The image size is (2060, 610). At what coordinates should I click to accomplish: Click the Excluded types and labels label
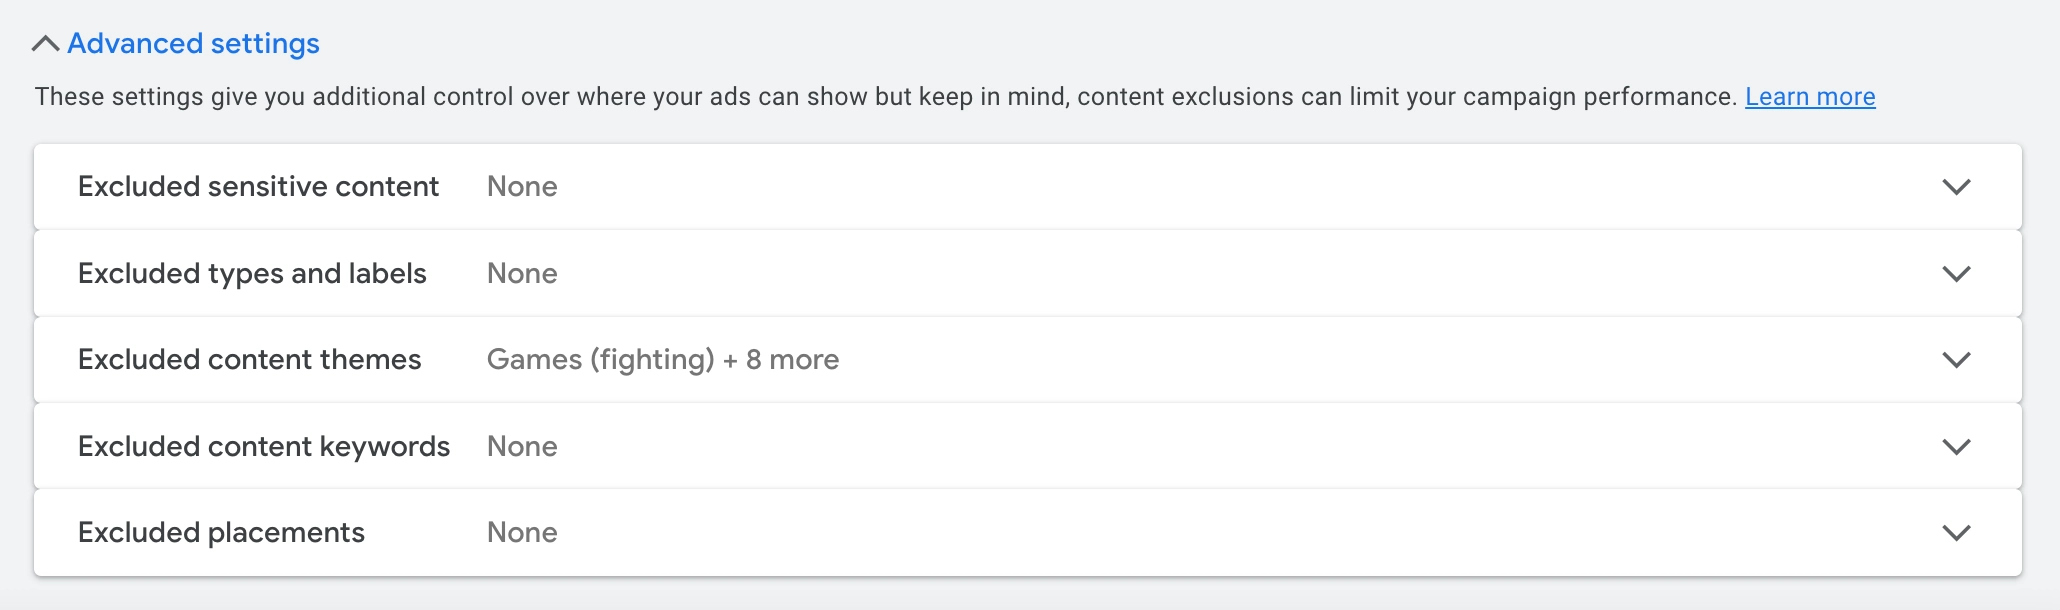click(252, 274)
